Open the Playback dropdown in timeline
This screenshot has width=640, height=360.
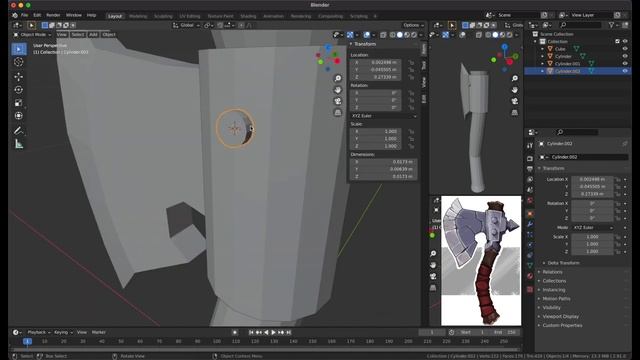39,332
